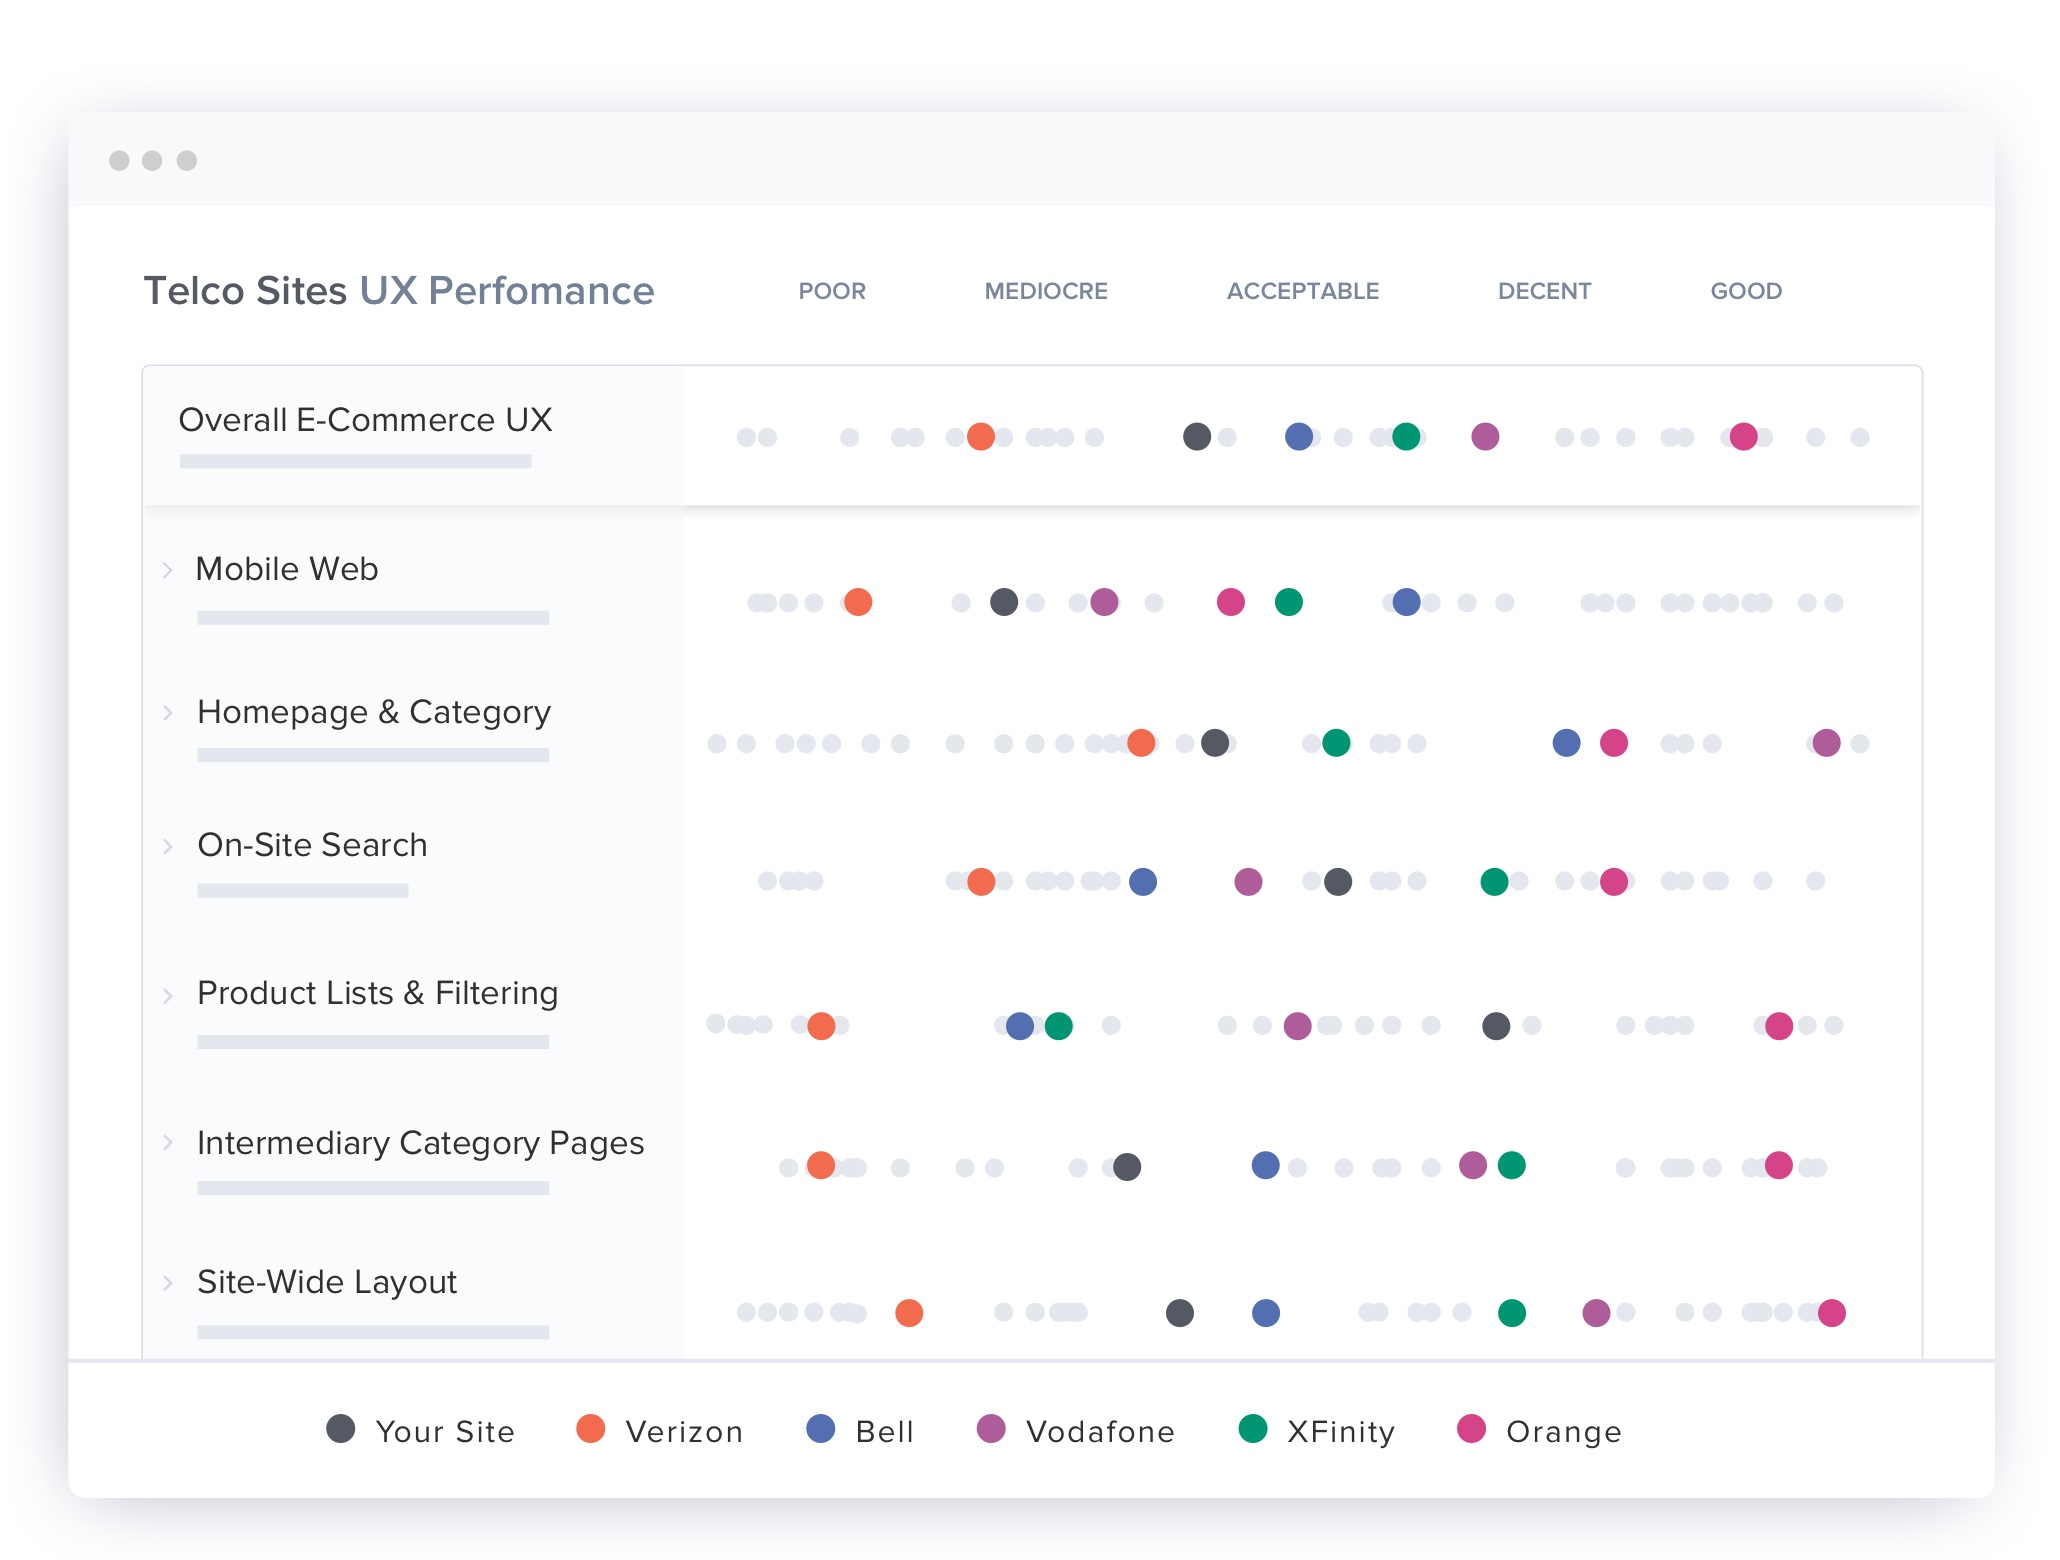Image resolution: width=2060 pixels, height=1560 pixels.
Task: Expand Intermediary Category Pages chevron
Action: pyautogui.click(x=168, y=1143)
